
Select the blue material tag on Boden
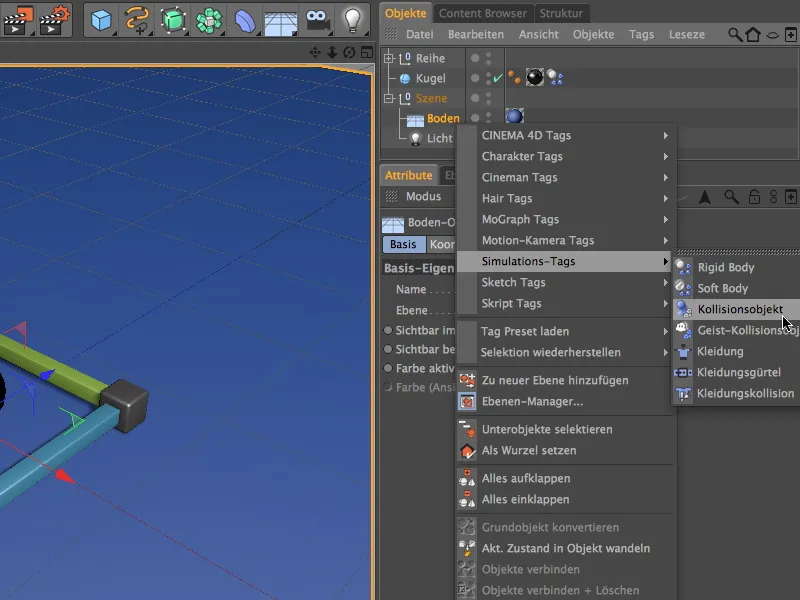pos(515,116)
